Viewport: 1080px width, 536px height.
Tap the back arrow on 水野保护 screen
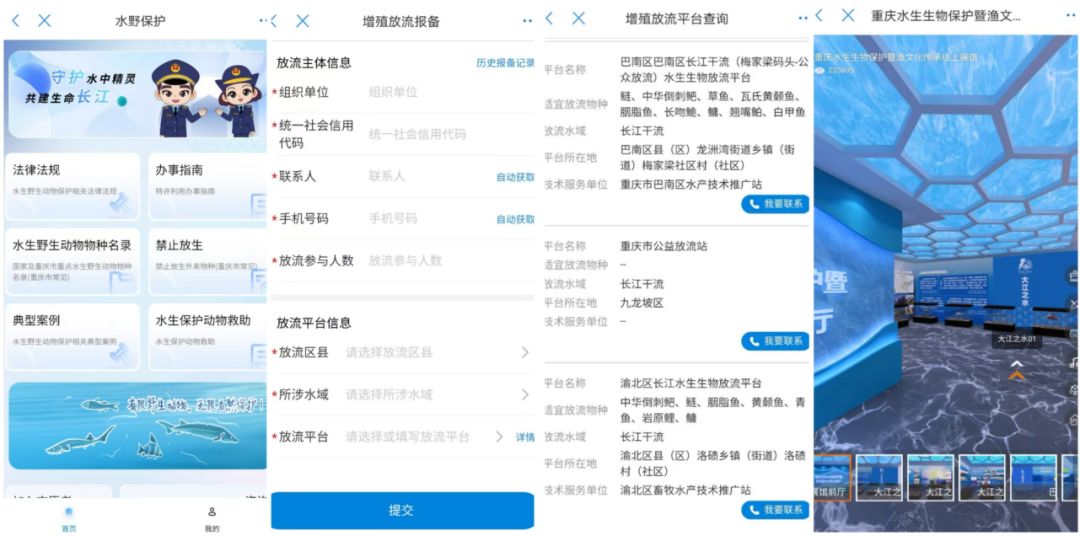click(15, 20)
